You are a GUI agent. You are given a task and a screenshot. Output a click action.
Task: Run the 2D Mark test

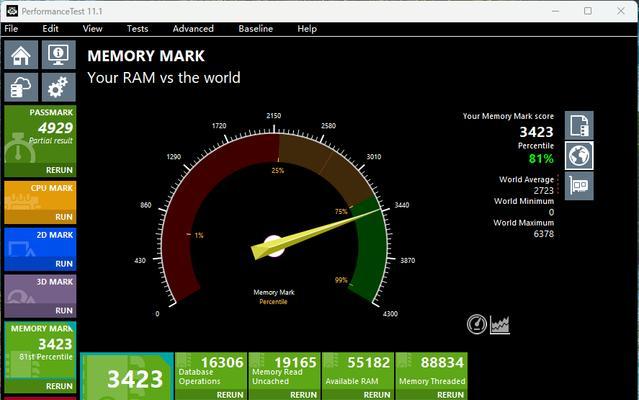tap(64, 264)
